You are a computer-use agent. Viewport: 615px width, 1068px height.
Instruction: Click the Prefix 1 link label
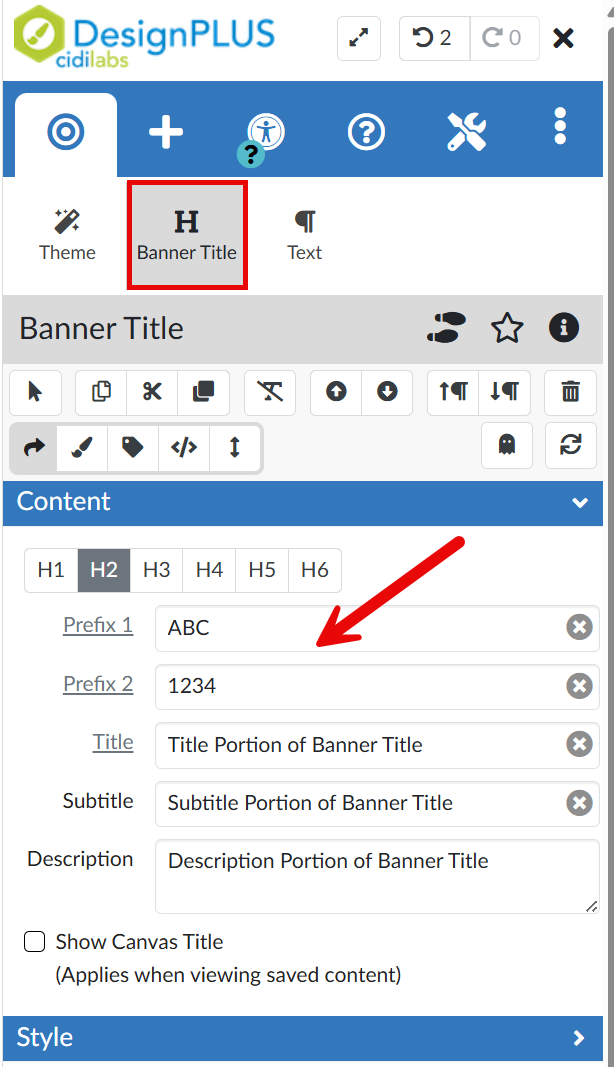(98, 626)
